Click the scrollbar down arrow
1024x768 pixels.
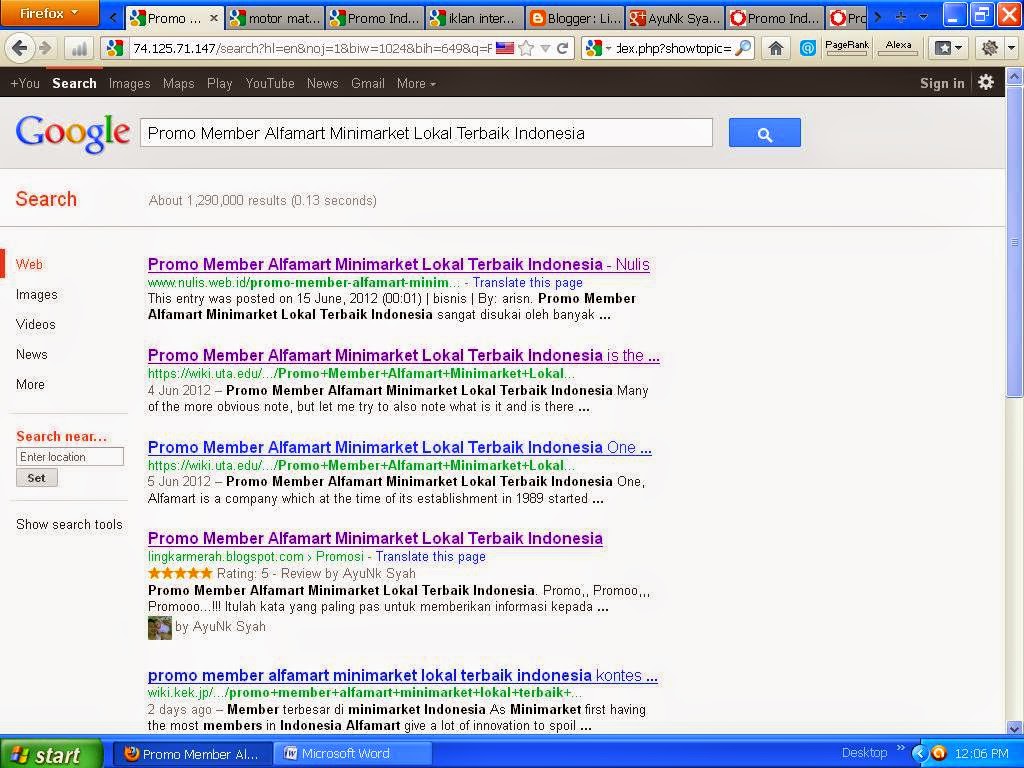click(1014, 728)
